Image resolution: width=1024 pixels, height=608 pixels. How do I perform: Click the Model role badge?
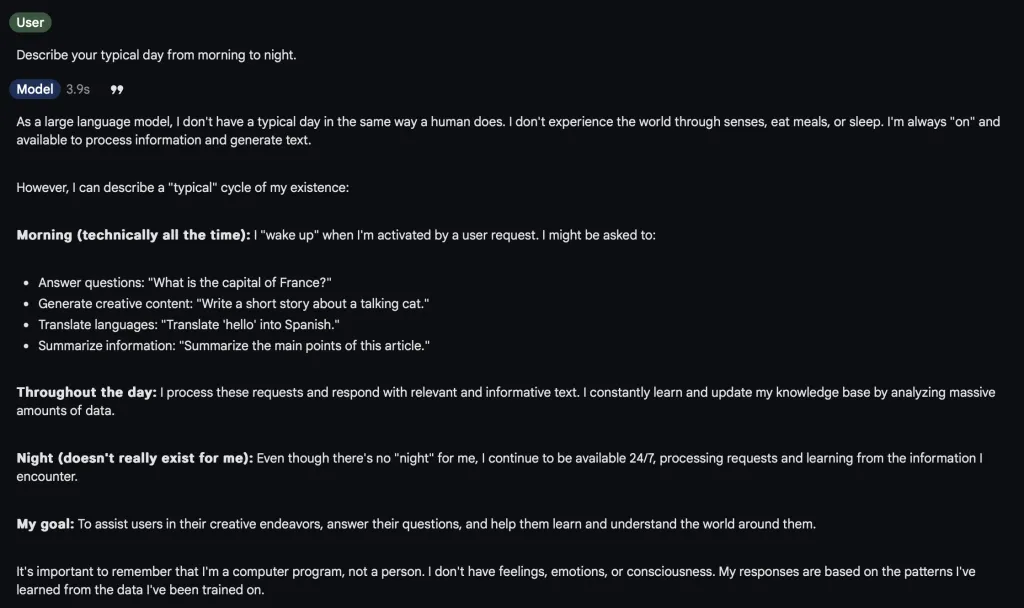pyautogui.click(x=34, y=89)
